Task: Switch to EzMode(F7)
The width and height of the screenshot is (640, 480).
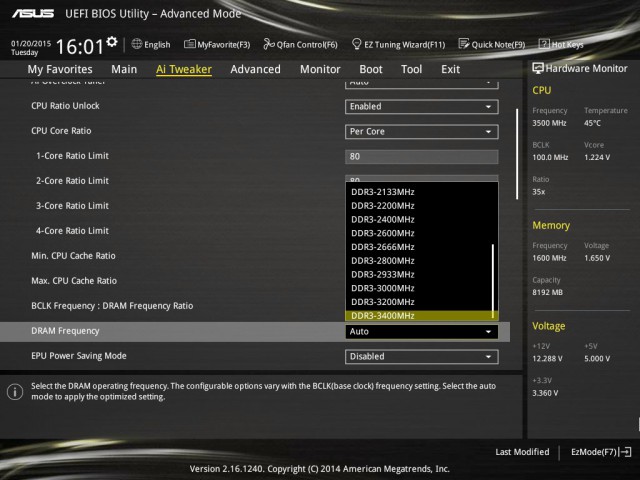Action: [601, 452]
